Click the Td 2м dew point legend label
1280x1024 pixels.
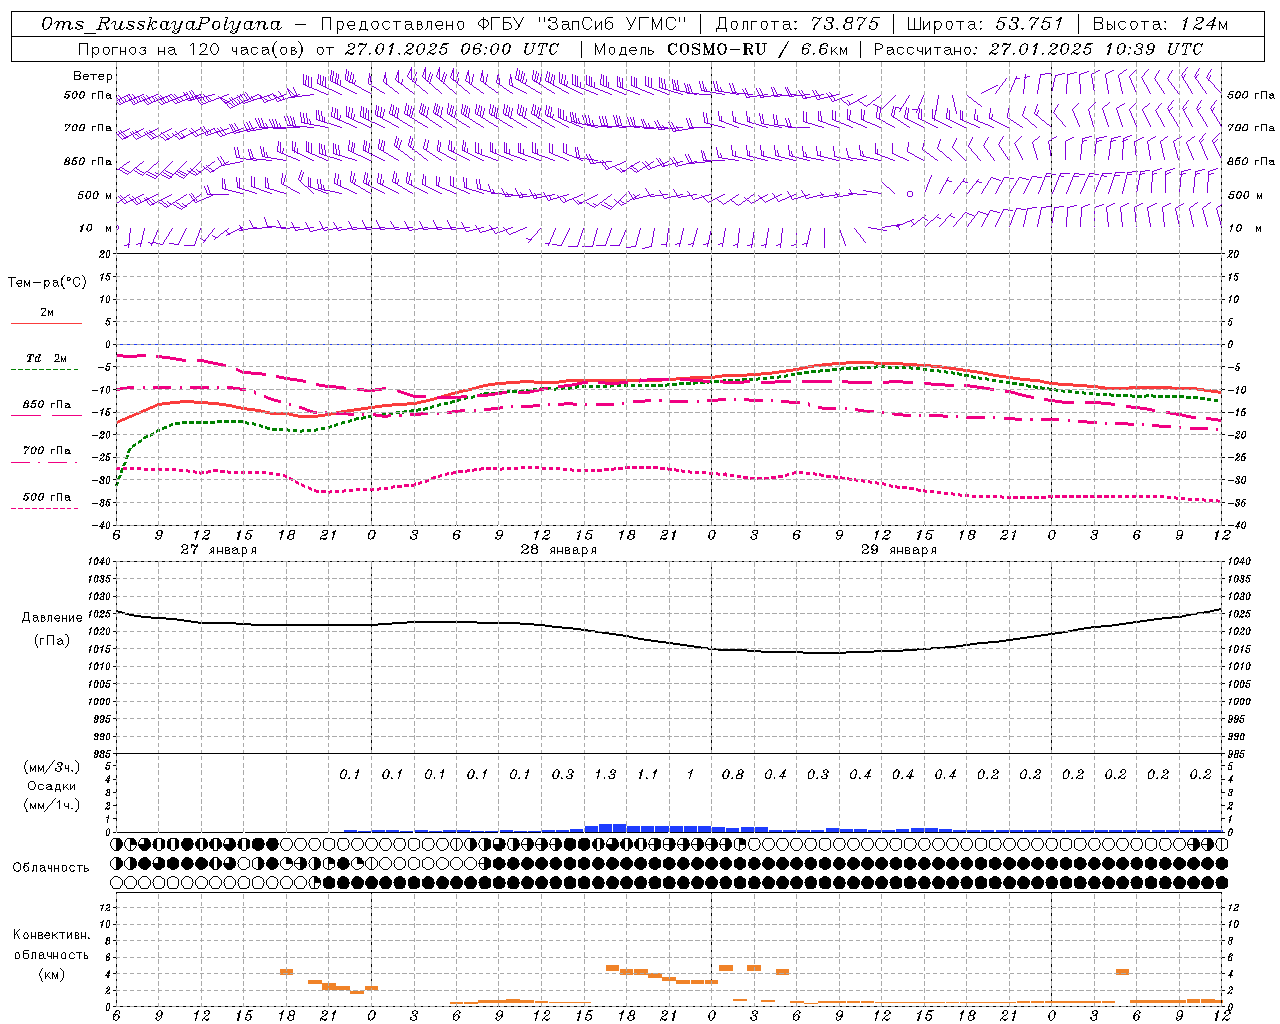tap(47, 358)
